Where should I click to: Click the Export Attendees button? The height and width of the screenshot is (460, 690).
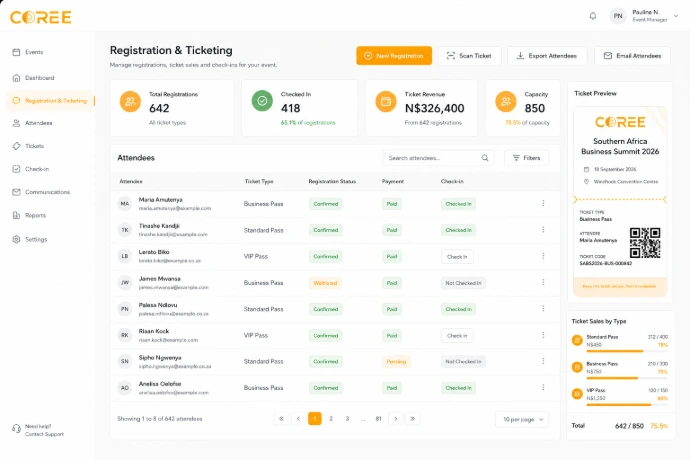coord(547,56)
